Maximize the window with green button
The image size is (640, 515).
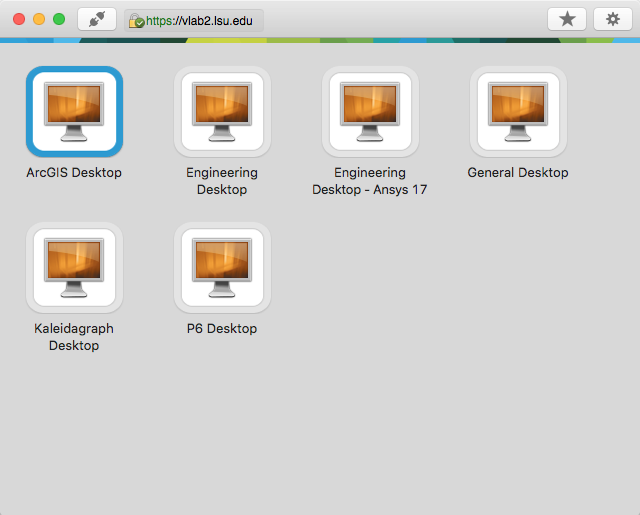59,19
